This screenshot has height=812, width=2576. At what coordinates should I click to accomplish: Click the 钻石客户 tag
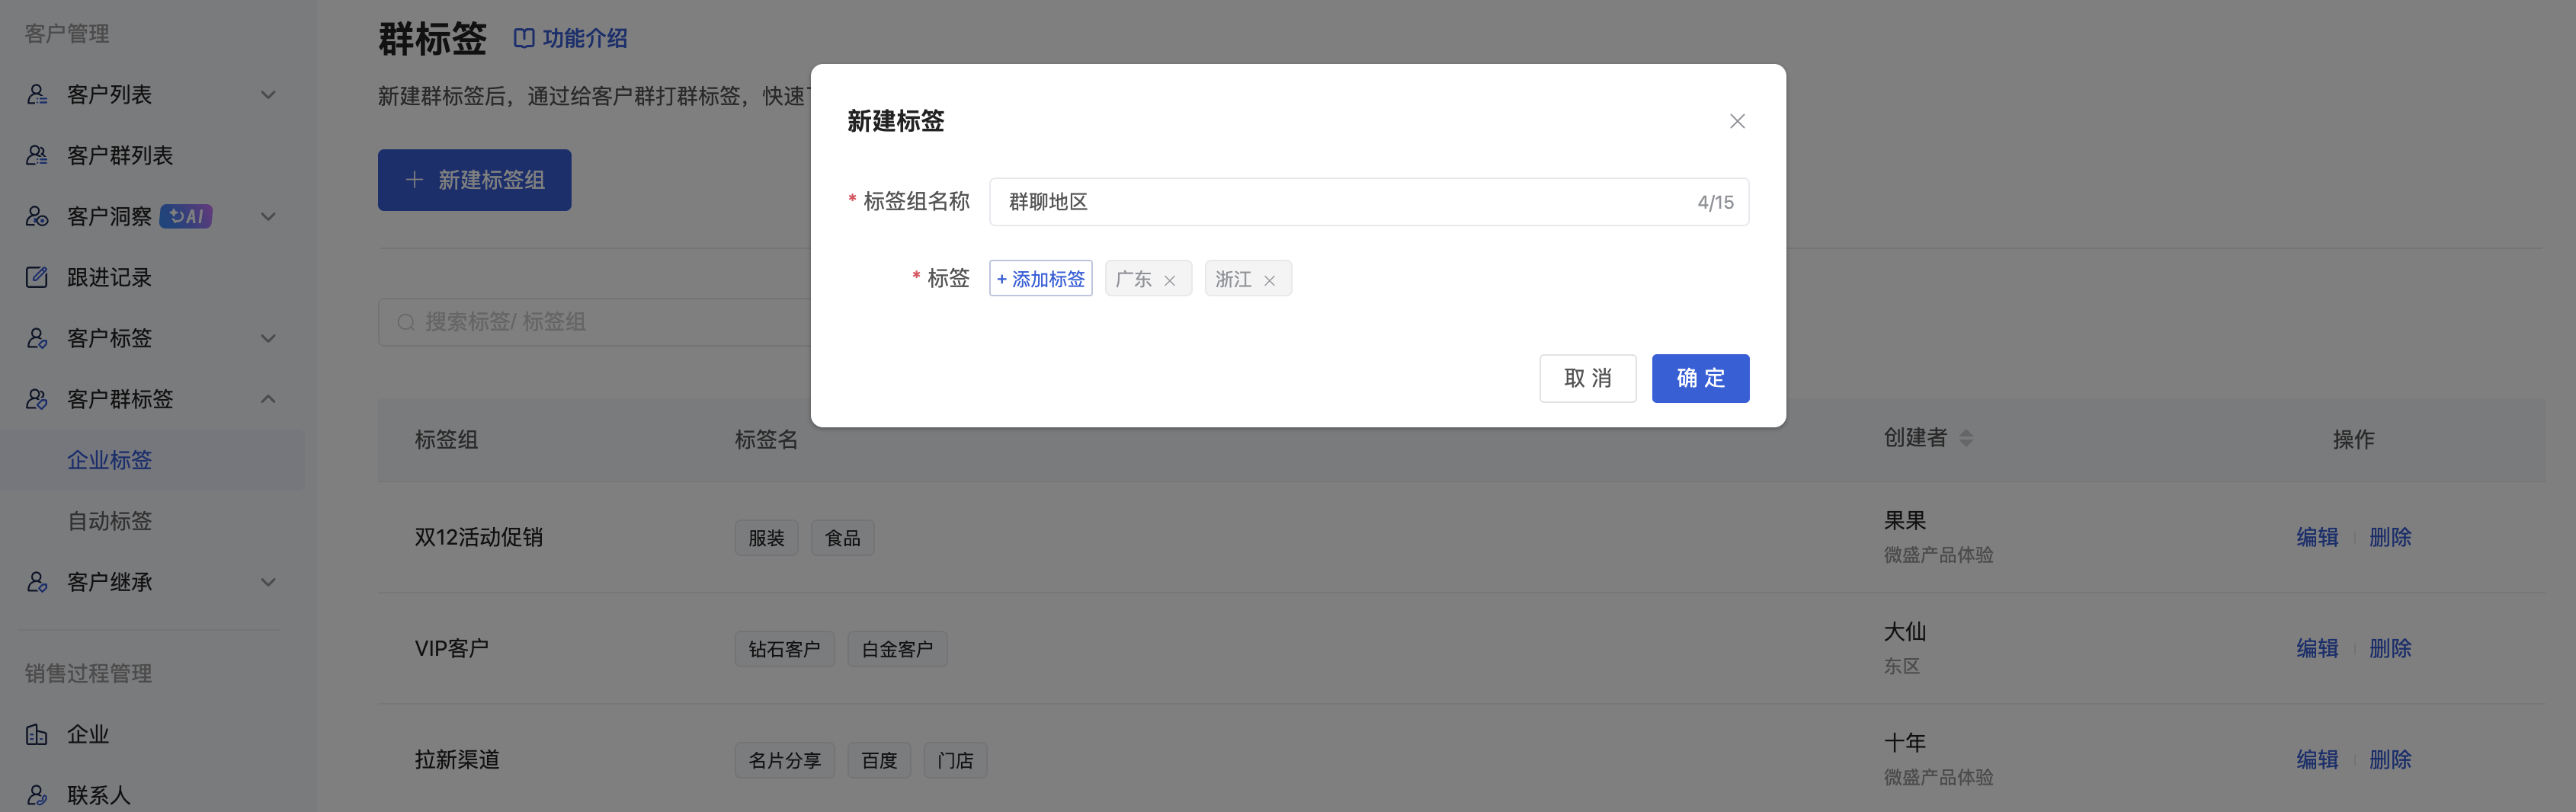[784, 649]
